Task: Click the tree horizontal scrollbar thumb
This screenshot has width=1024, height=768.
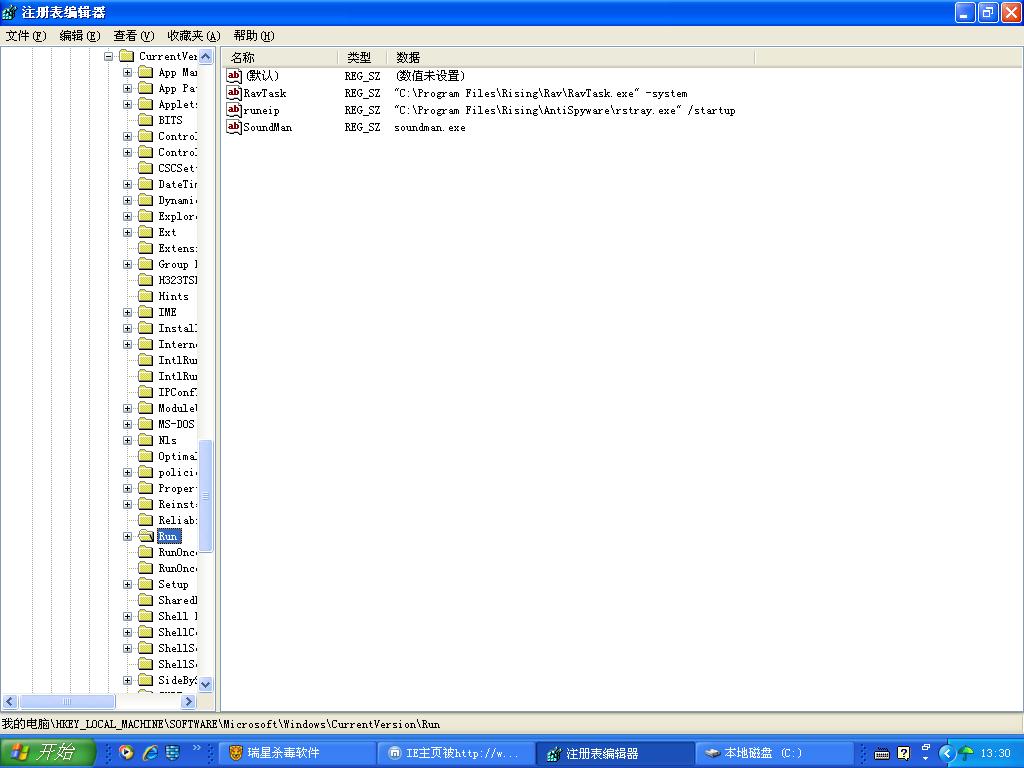Action: (67, 701)
